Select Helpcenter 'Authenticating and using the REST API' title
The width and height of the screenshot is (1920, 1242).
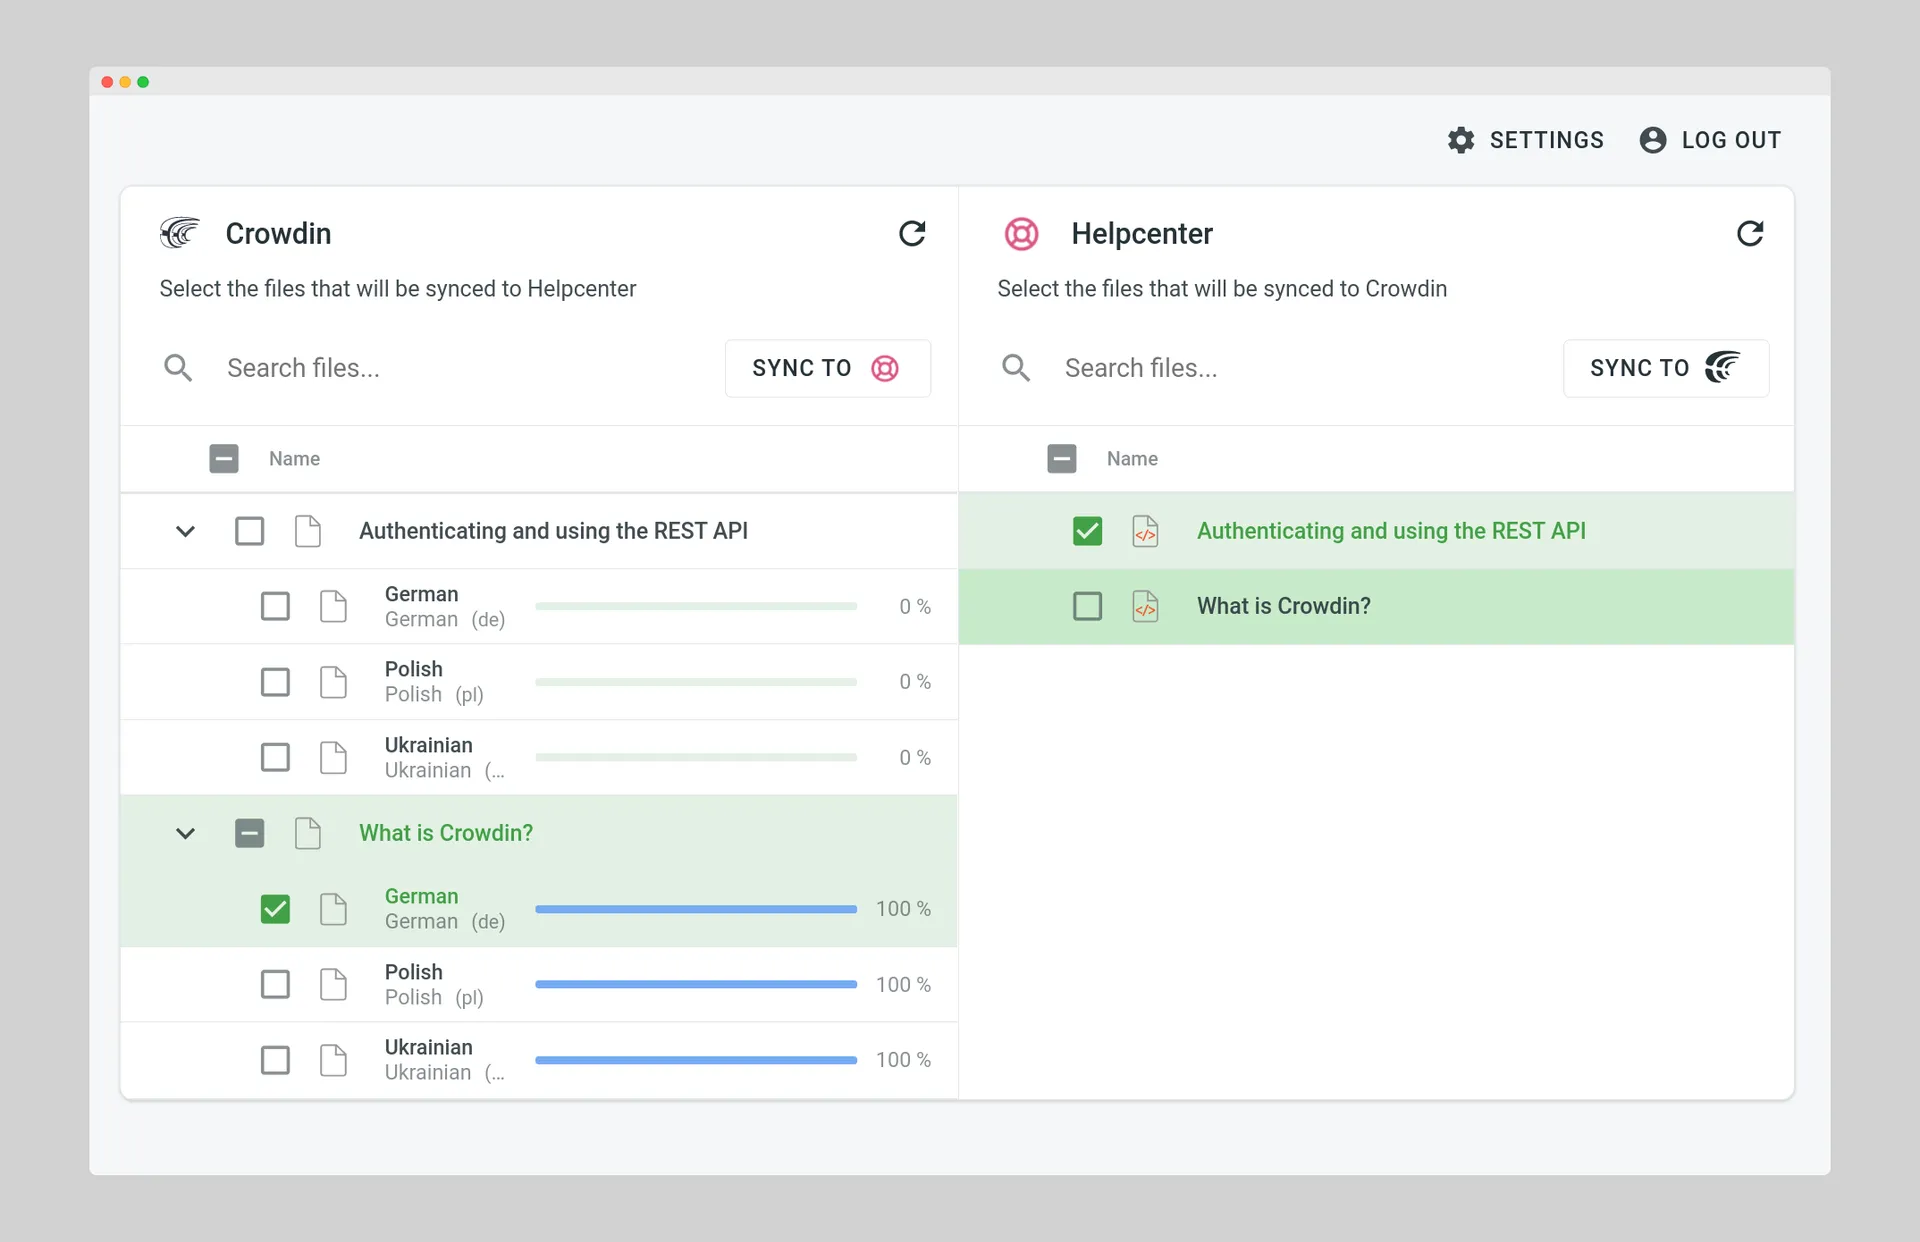pyautogui.click(x=1391, y=531)
